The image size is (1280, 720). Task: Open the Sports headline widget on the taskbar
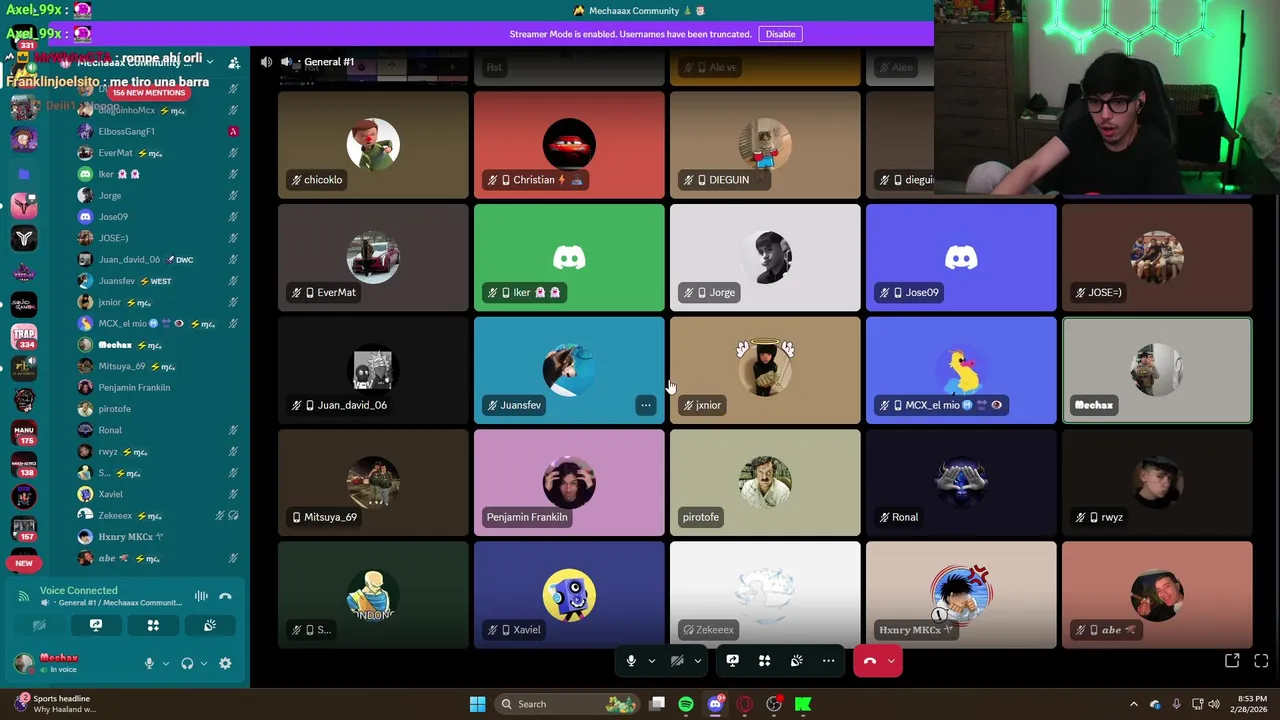[x=56, y=704]
